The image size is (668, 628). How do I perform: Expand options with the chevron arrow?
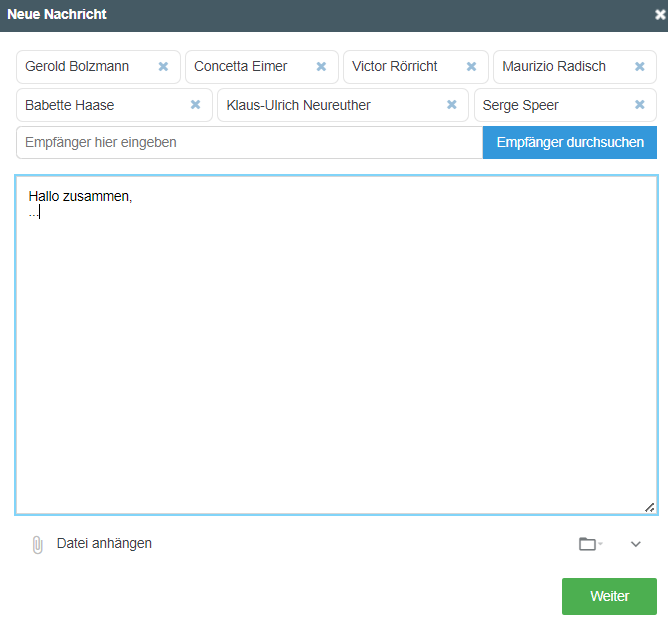click(x=636, y=544)
